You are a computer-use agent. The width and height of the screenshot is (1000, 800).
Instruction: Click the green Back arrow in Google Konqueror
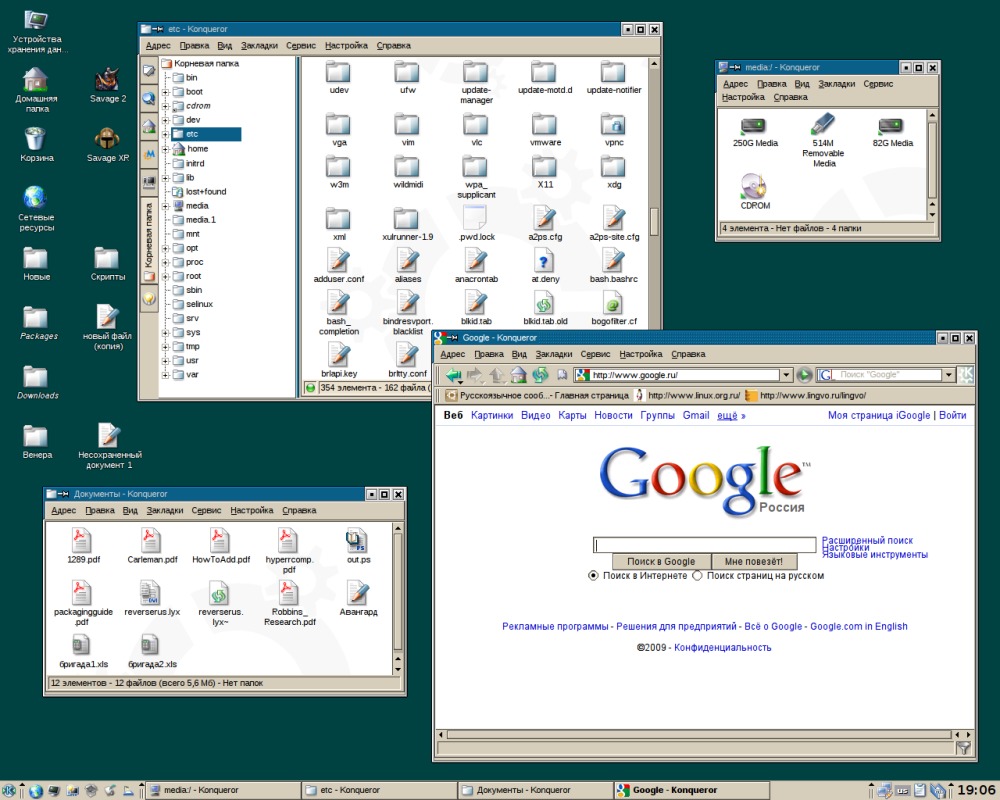tap(453, 375)
